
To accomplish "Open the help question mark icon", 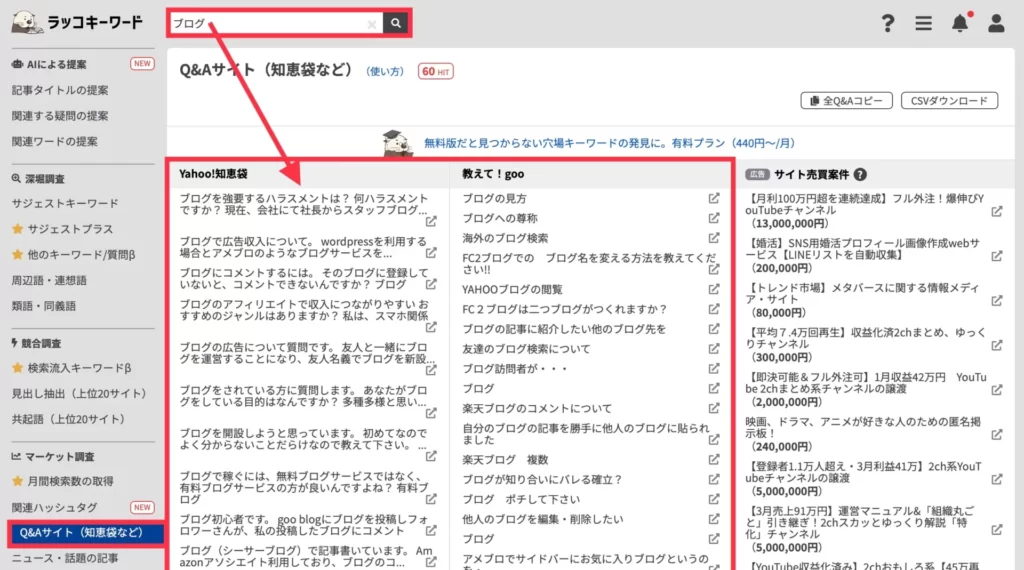I will tap(888, 24).
